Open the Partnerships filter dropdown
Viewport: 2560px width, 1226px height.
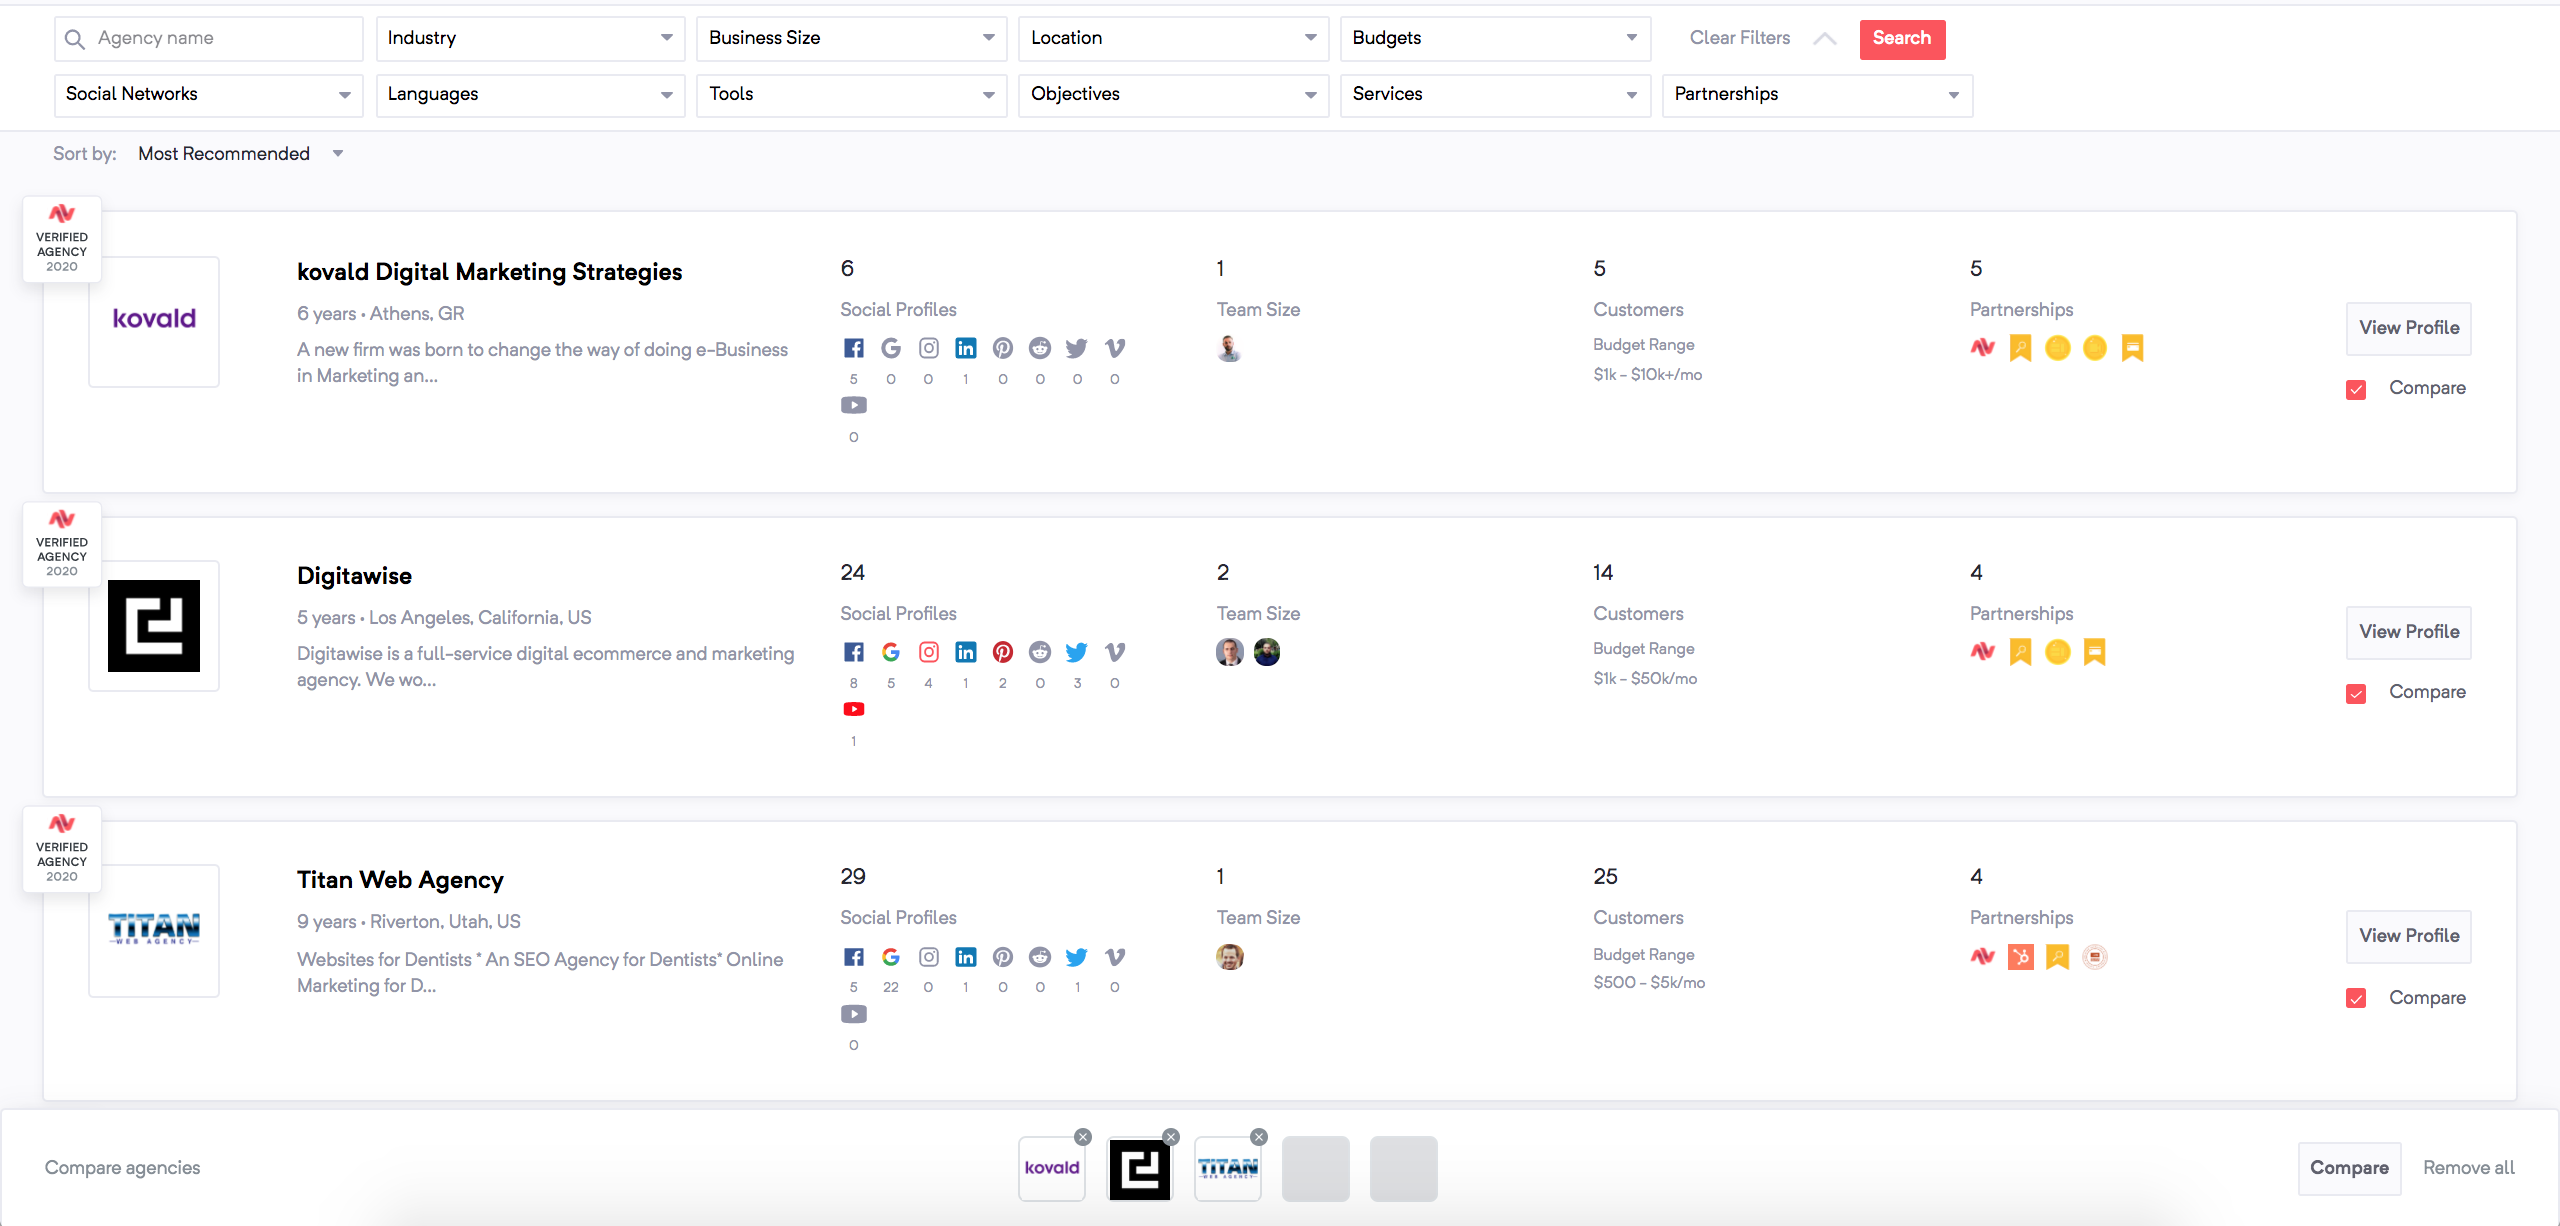pyautogui.click(x=1817, y=95)
